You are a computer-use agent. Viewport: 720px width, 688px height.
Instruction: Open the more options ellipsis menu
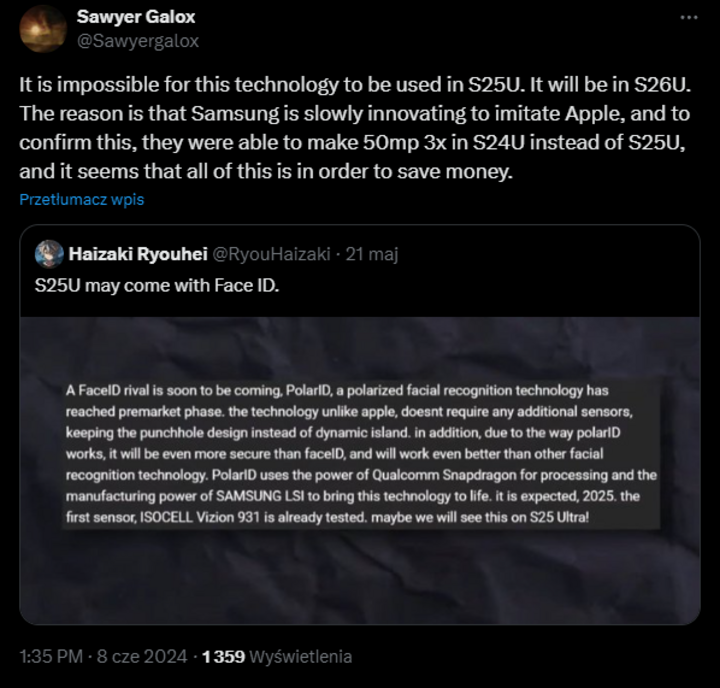point(690,18)
